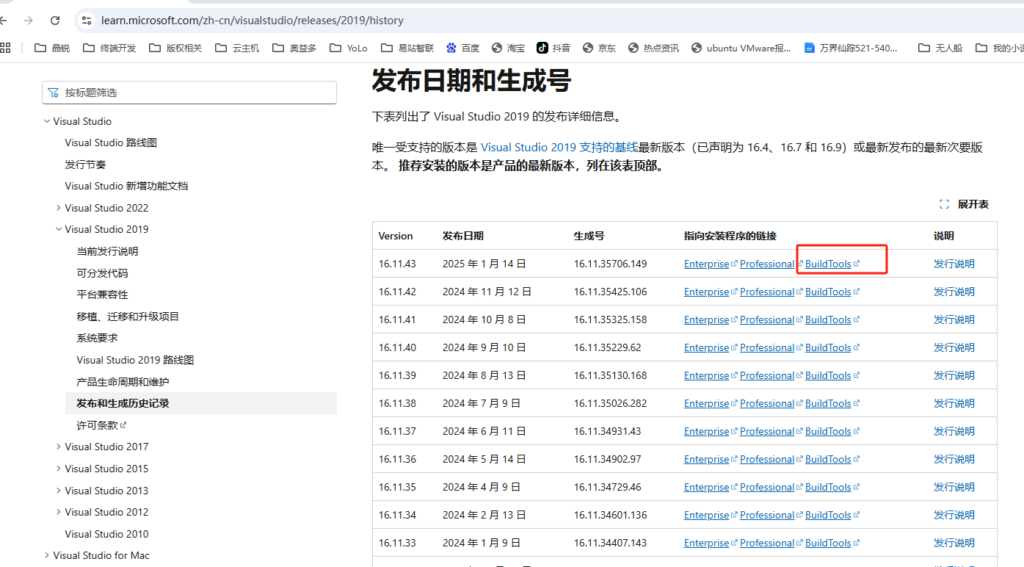Open the 奥益多 bookmark folder
The width and height of the screenshot is (1024, 567).
click(x=294, y=48)
